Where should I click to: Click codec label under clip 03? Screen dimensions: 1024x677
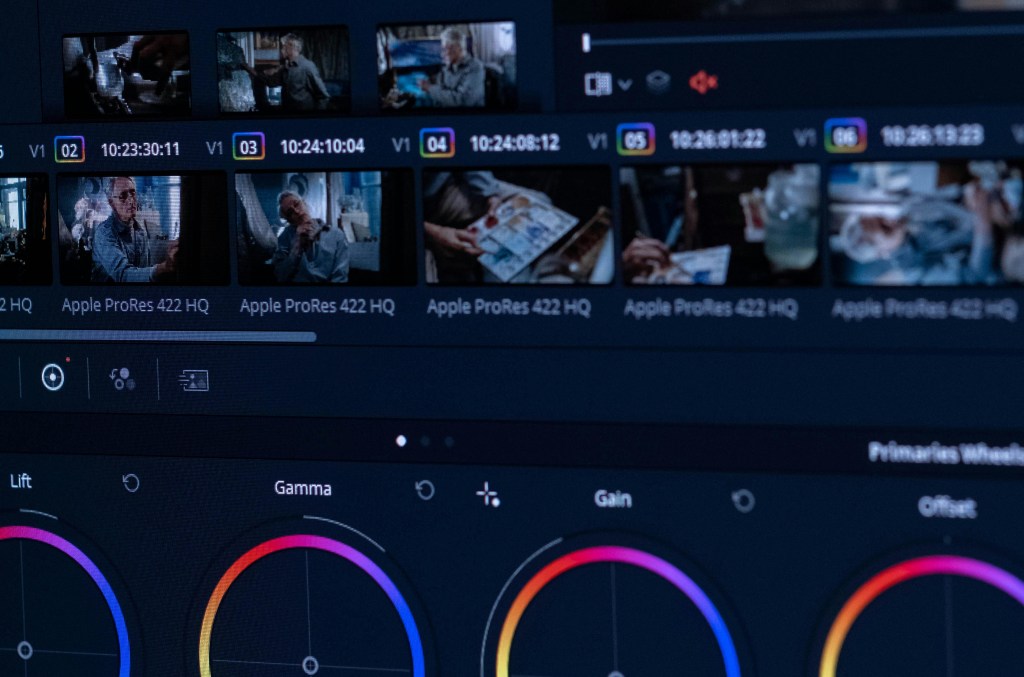tap(317, 307)
